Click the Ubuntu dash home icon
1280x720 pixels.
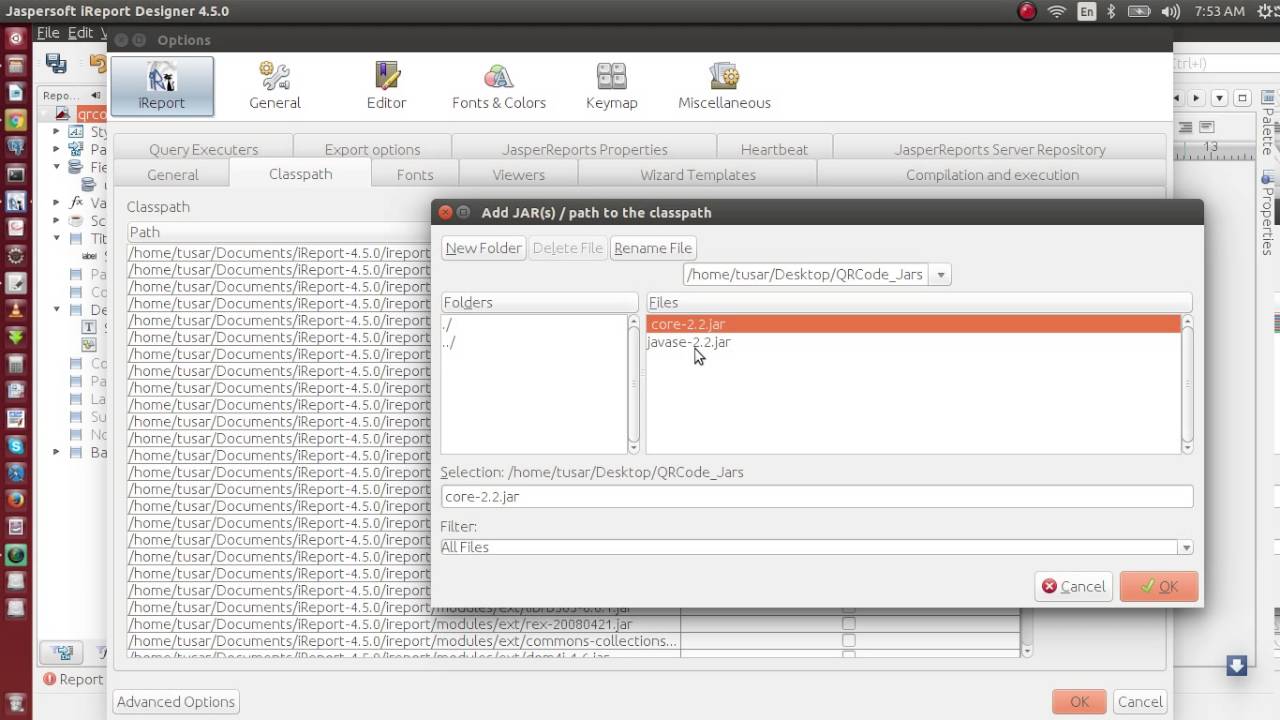(x=15, y=39)
